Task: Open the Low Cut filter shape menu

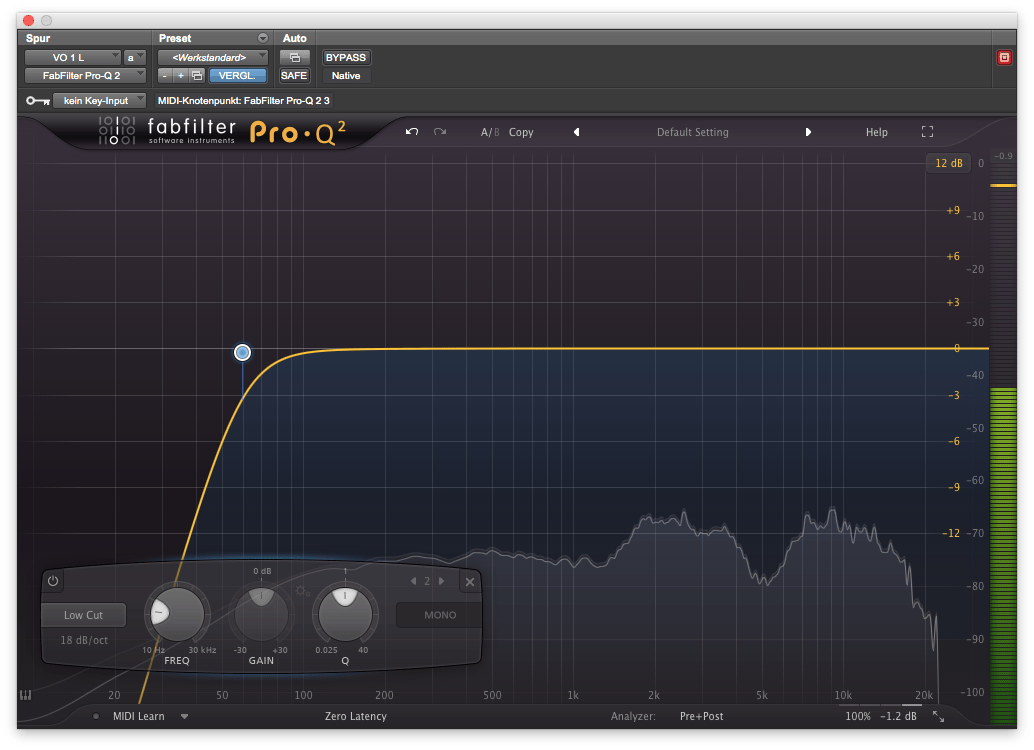Action: point(83,615)
